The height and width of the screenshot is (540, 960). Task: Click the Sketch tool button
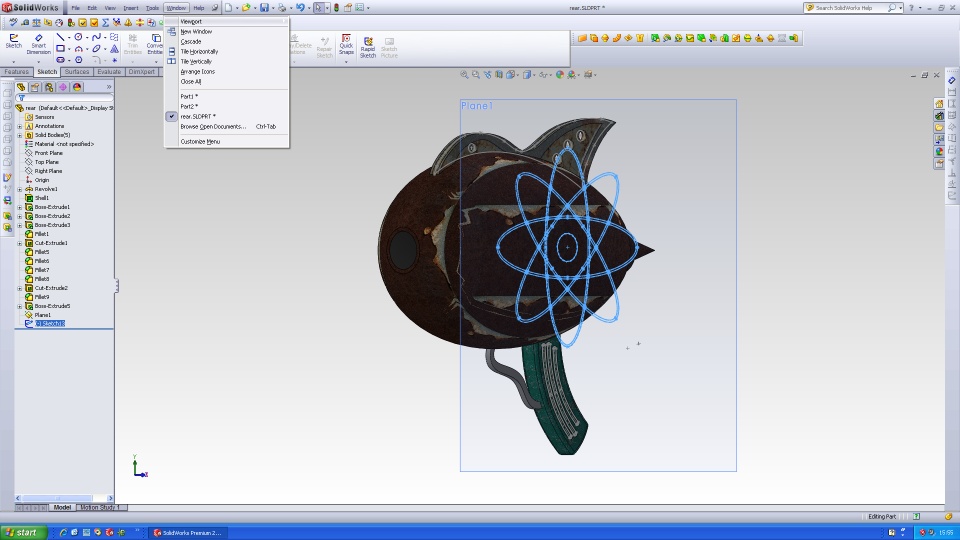(13, 41)
